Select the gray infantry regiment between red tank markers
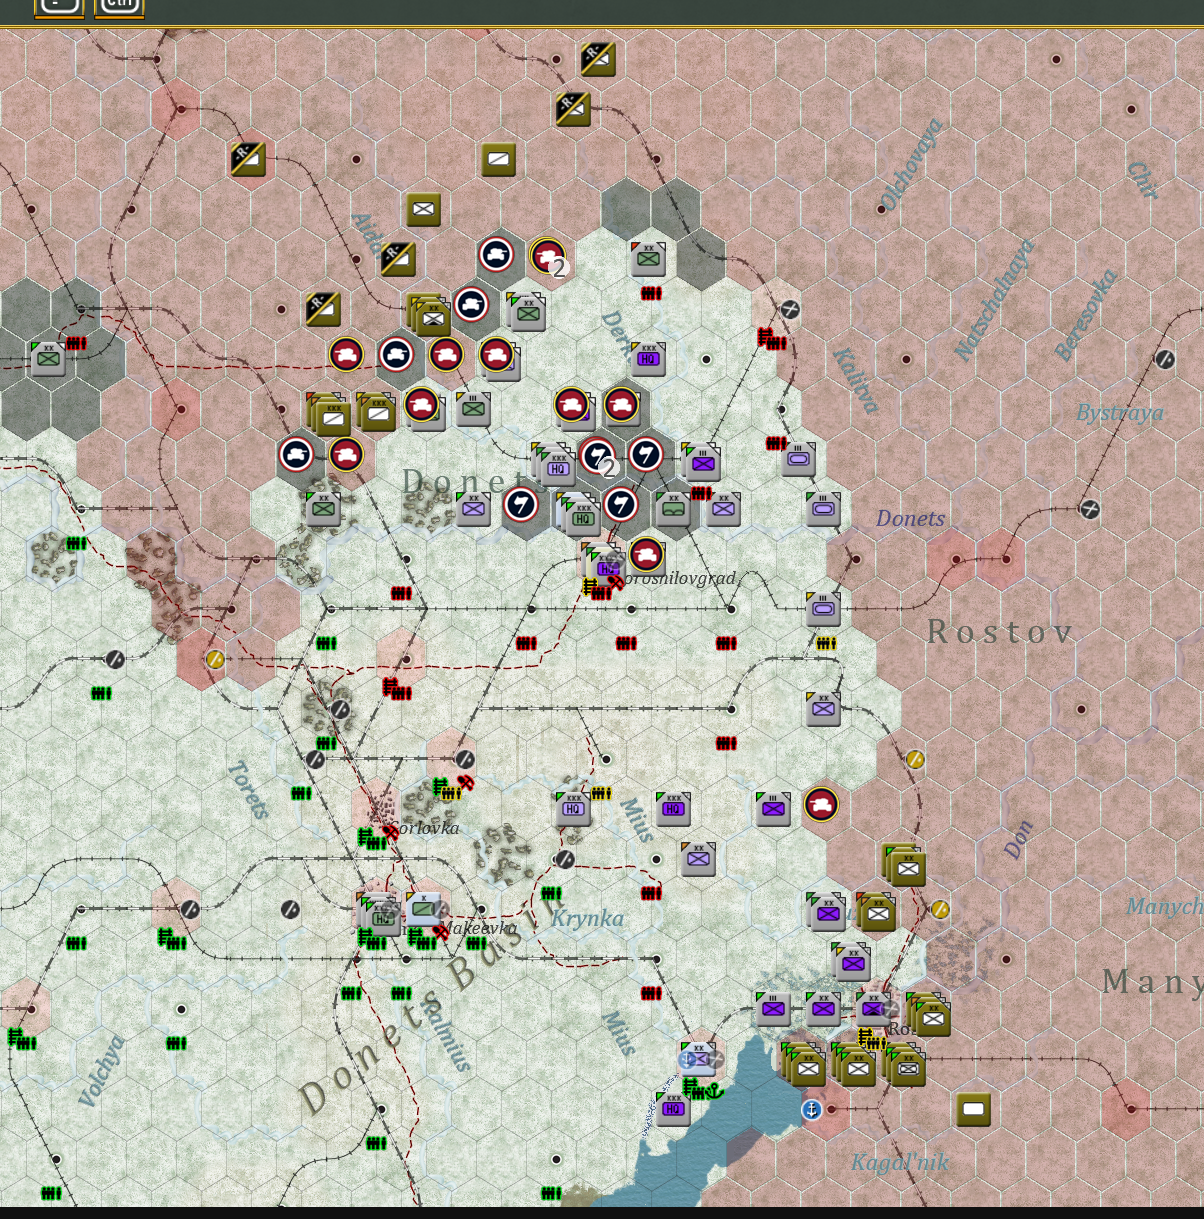This screenshot has width=1204, height=1219. pyautogui.click(x=473, y=408)
